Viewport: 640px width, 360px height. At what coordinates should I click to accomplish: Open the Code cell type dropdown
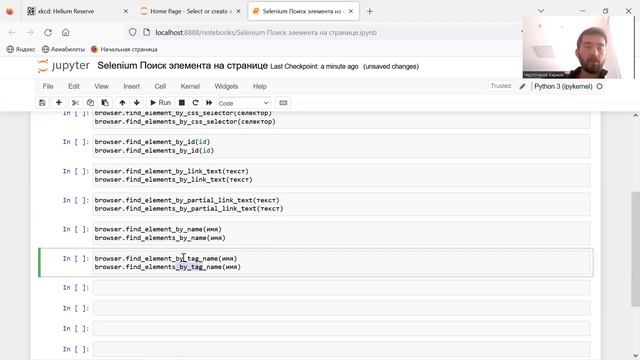coord(244,103)
